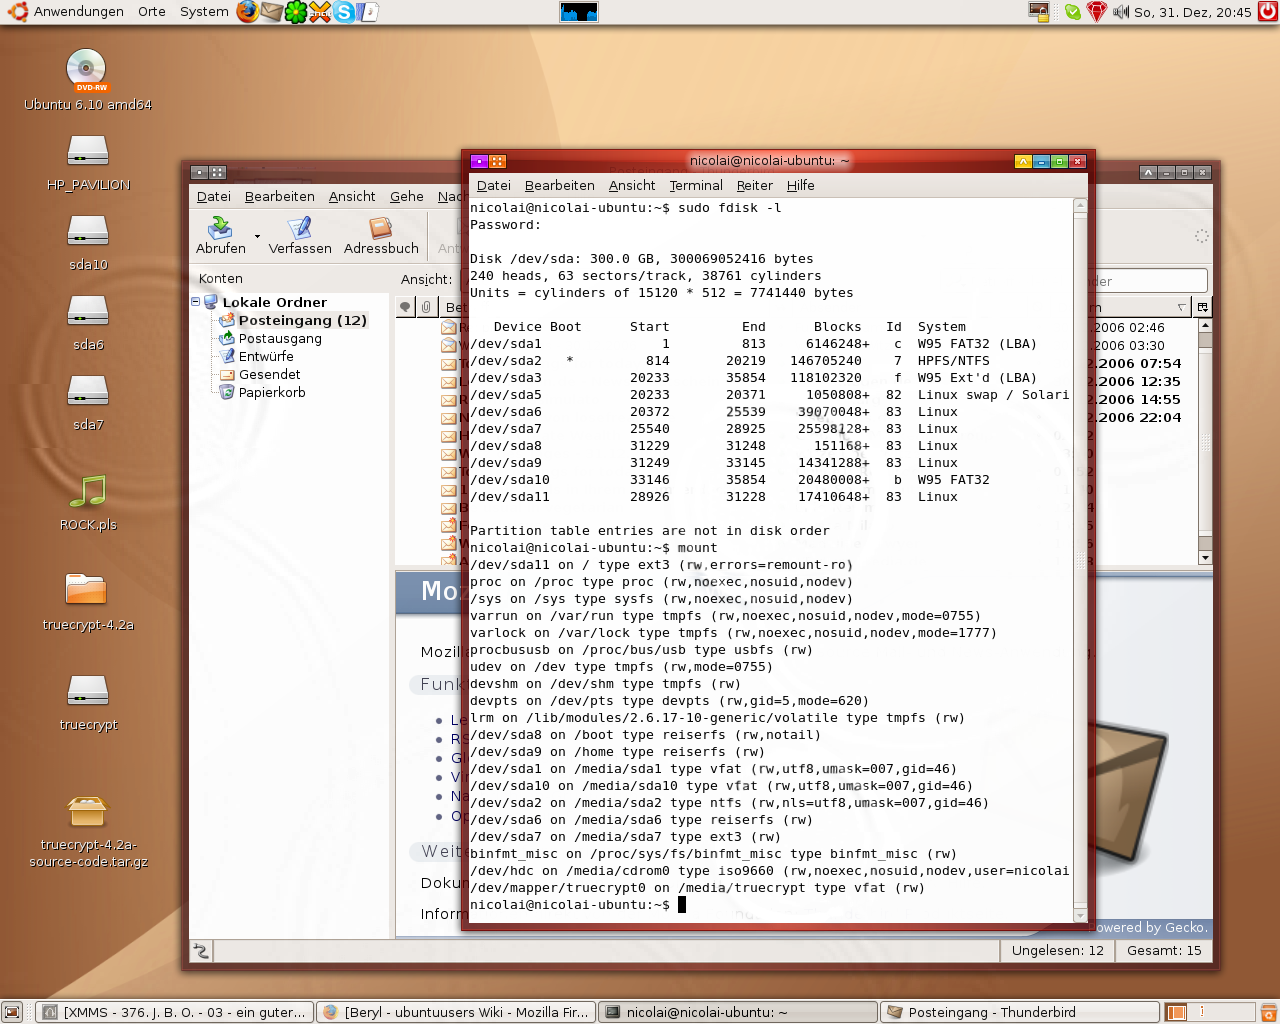Click the green Skype status tray icon
Screen dimensions: 1280x1024
1073,12
